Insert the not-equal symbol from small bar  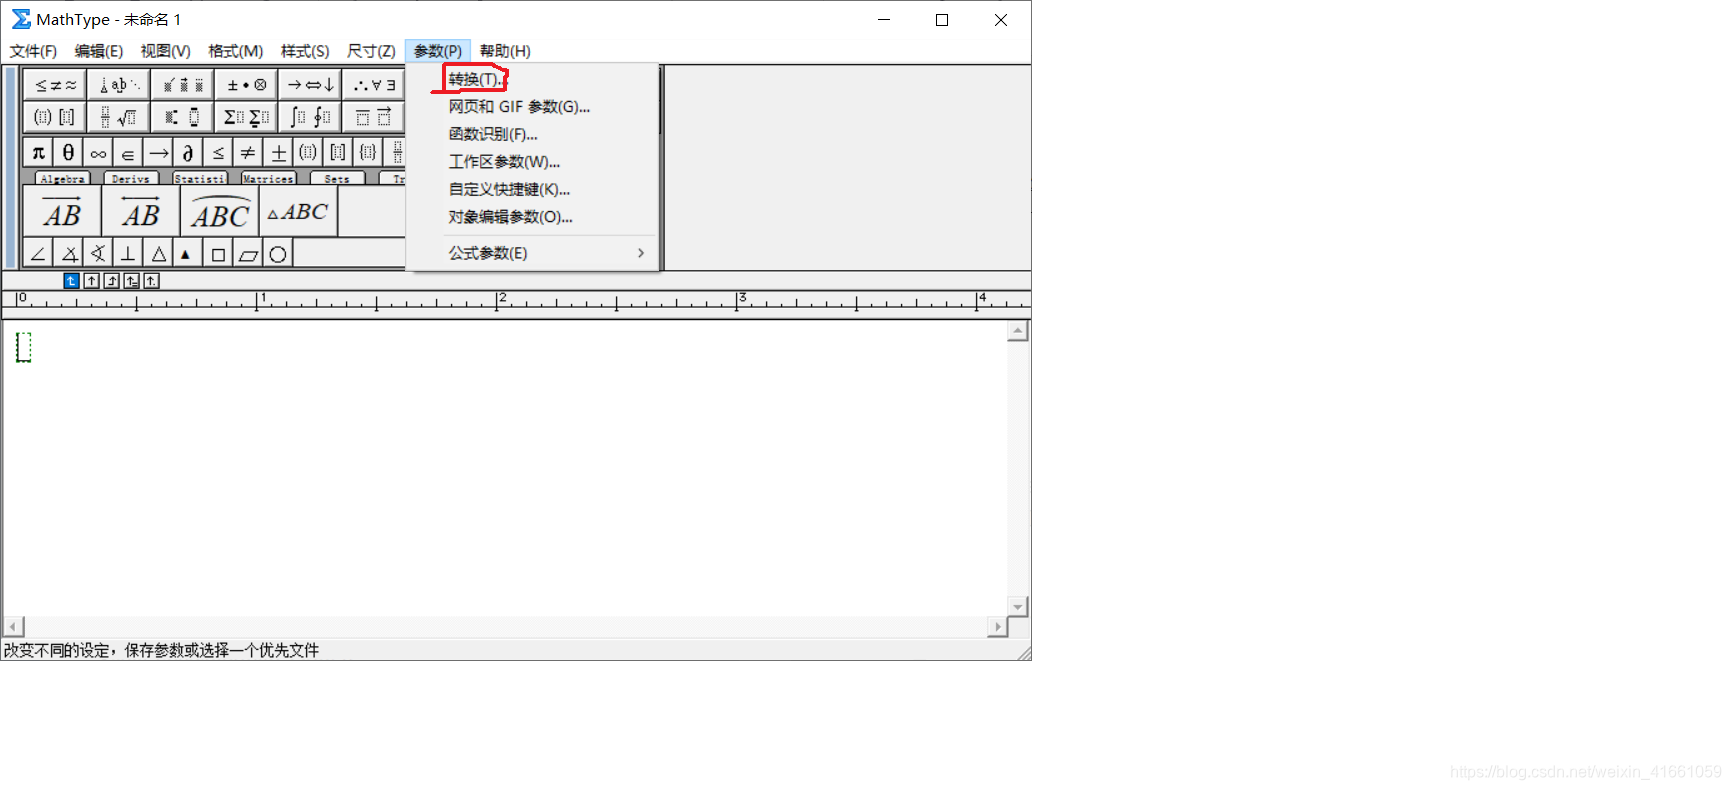(x=248, y=152)
